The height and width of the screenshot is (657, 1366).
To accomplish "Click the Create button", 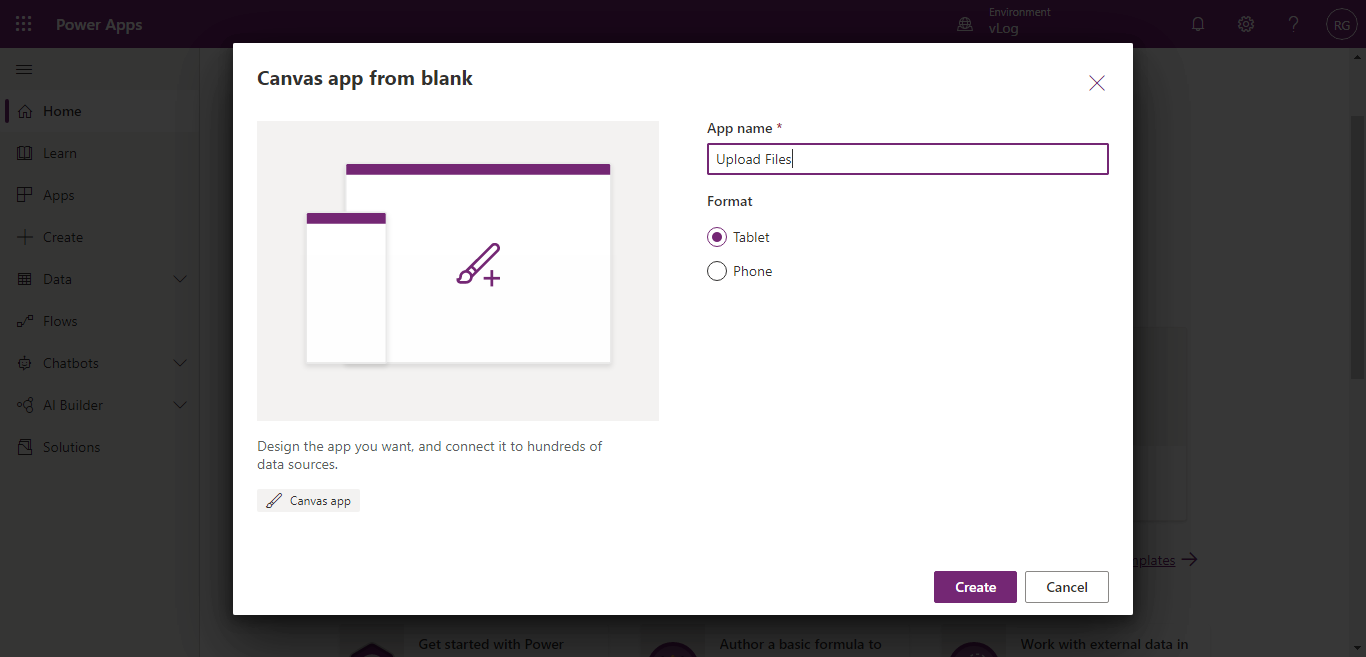I will click(974, 587).
